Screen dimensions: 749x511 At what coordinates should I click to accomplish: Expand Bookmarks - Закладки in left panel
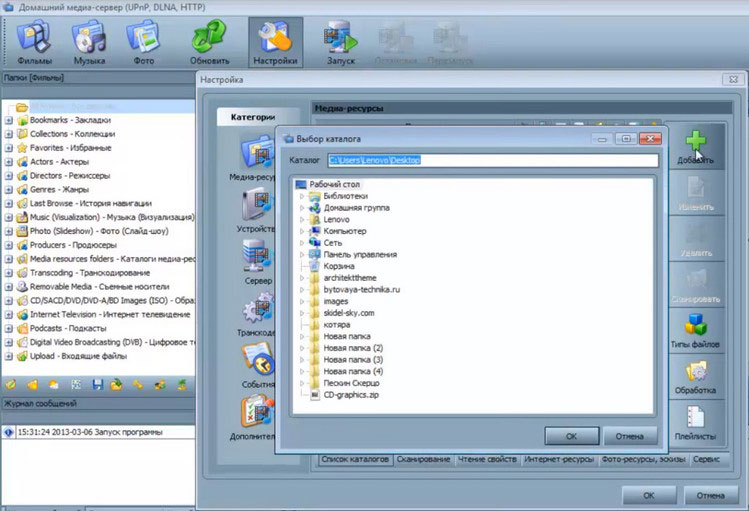point(8,120)
